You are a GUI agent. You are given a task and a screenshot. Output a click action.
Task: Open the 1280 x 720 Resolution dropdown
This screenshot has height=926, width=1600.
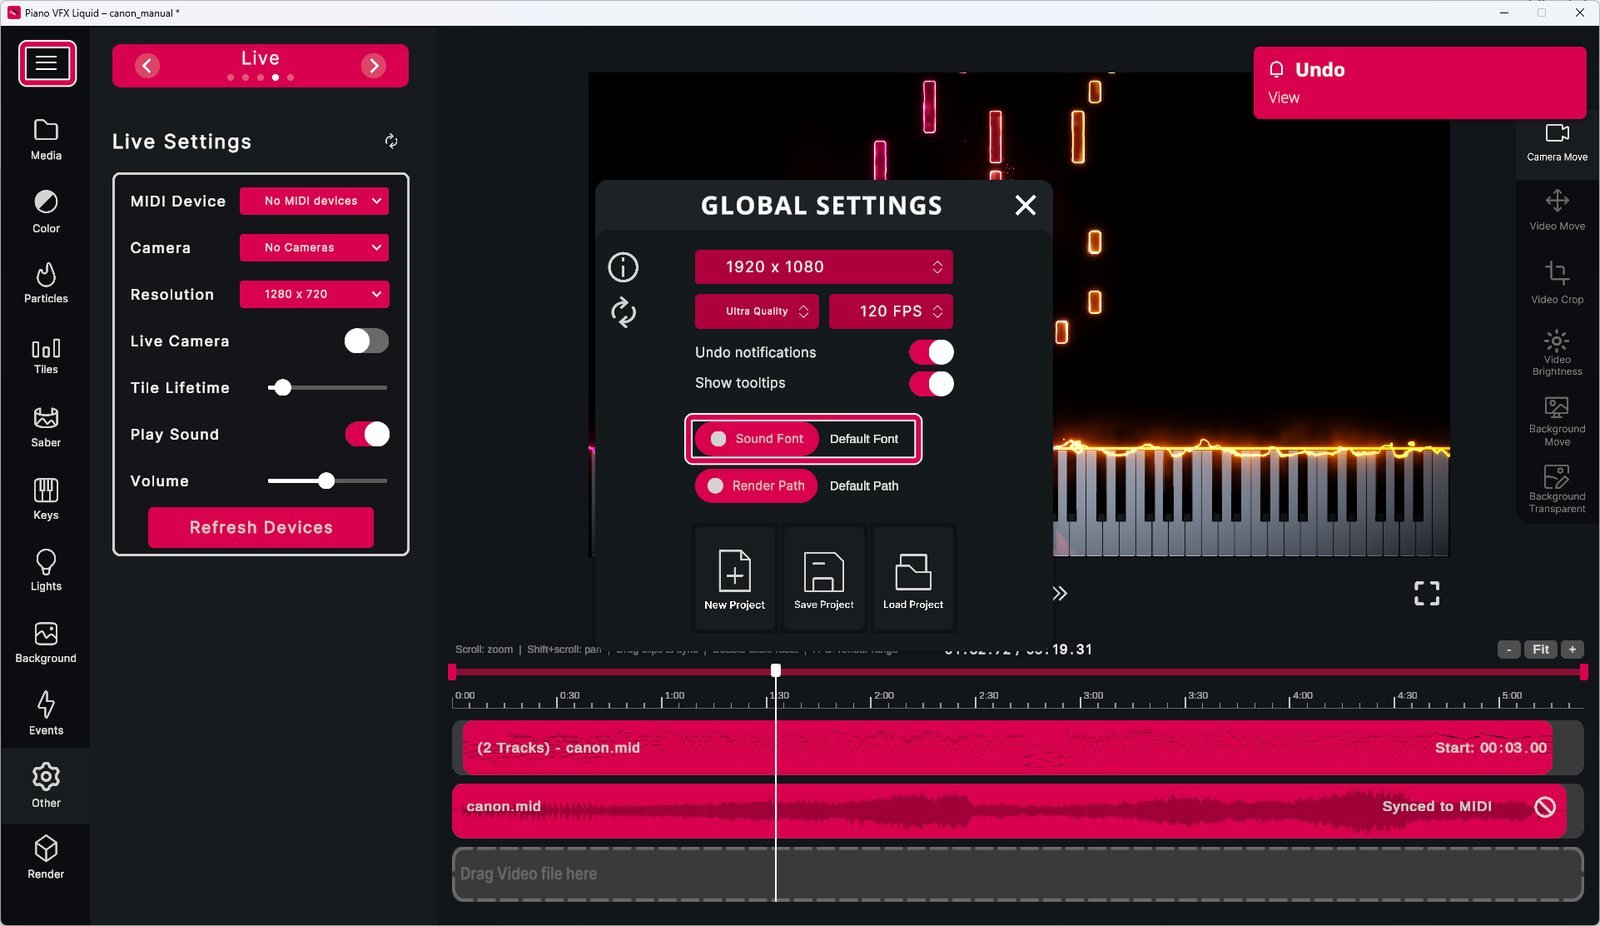[x=314, y=294]
